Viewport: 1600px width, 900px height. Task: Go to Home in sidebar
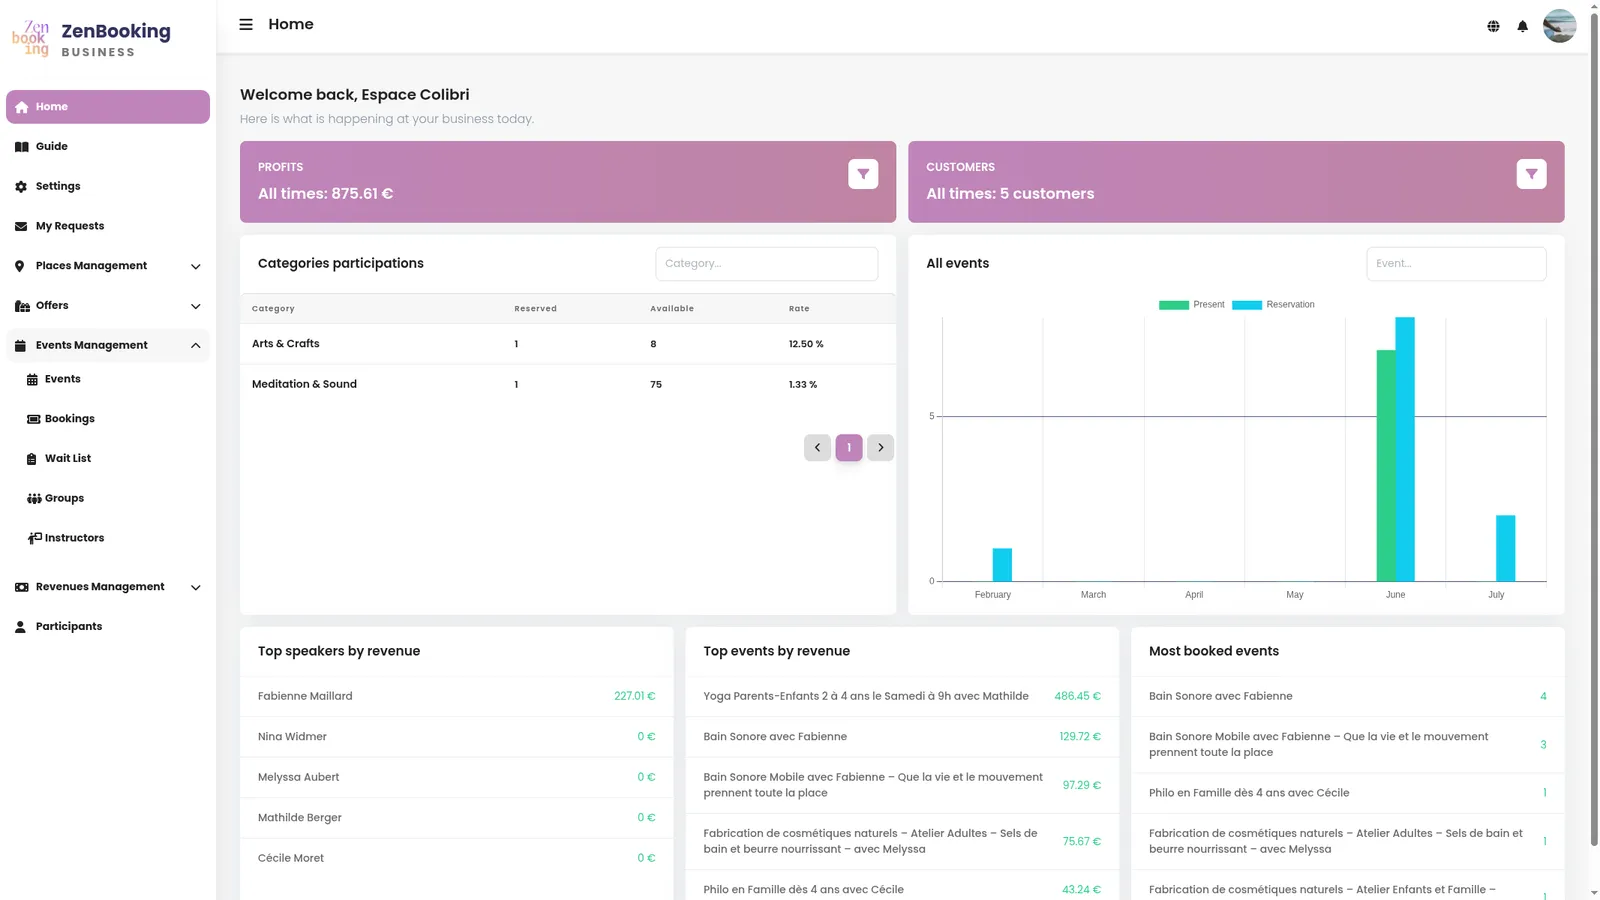click(x=108, y=107)
